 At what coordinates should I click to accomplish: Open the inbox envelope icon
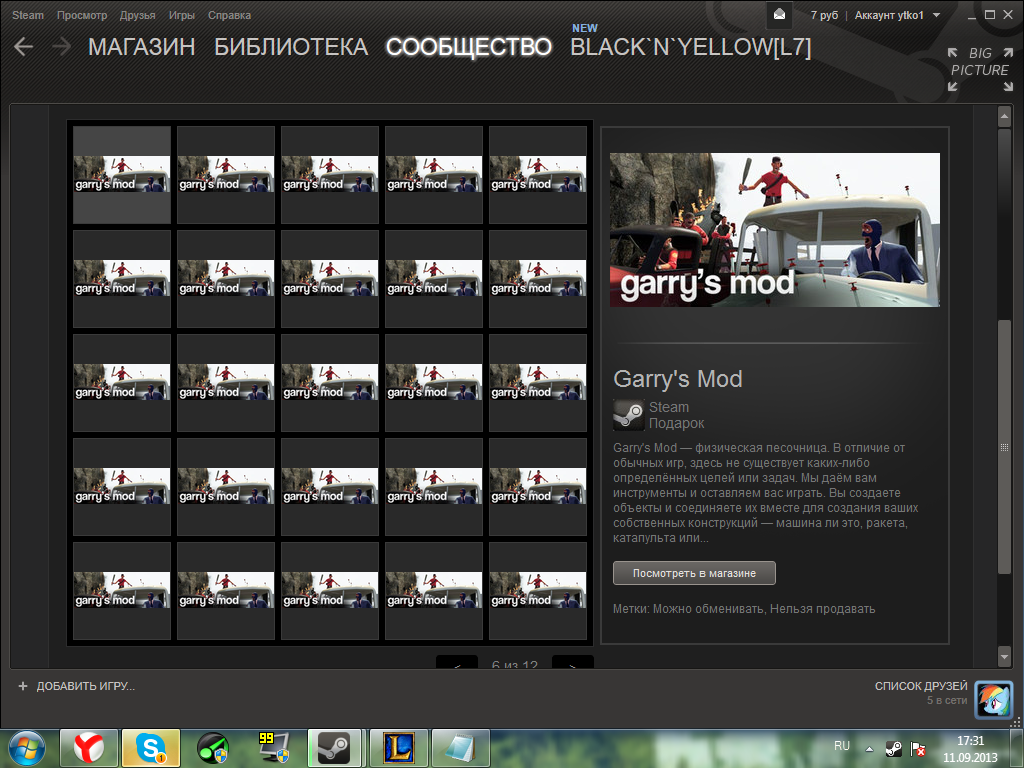[x=779, y=14]
